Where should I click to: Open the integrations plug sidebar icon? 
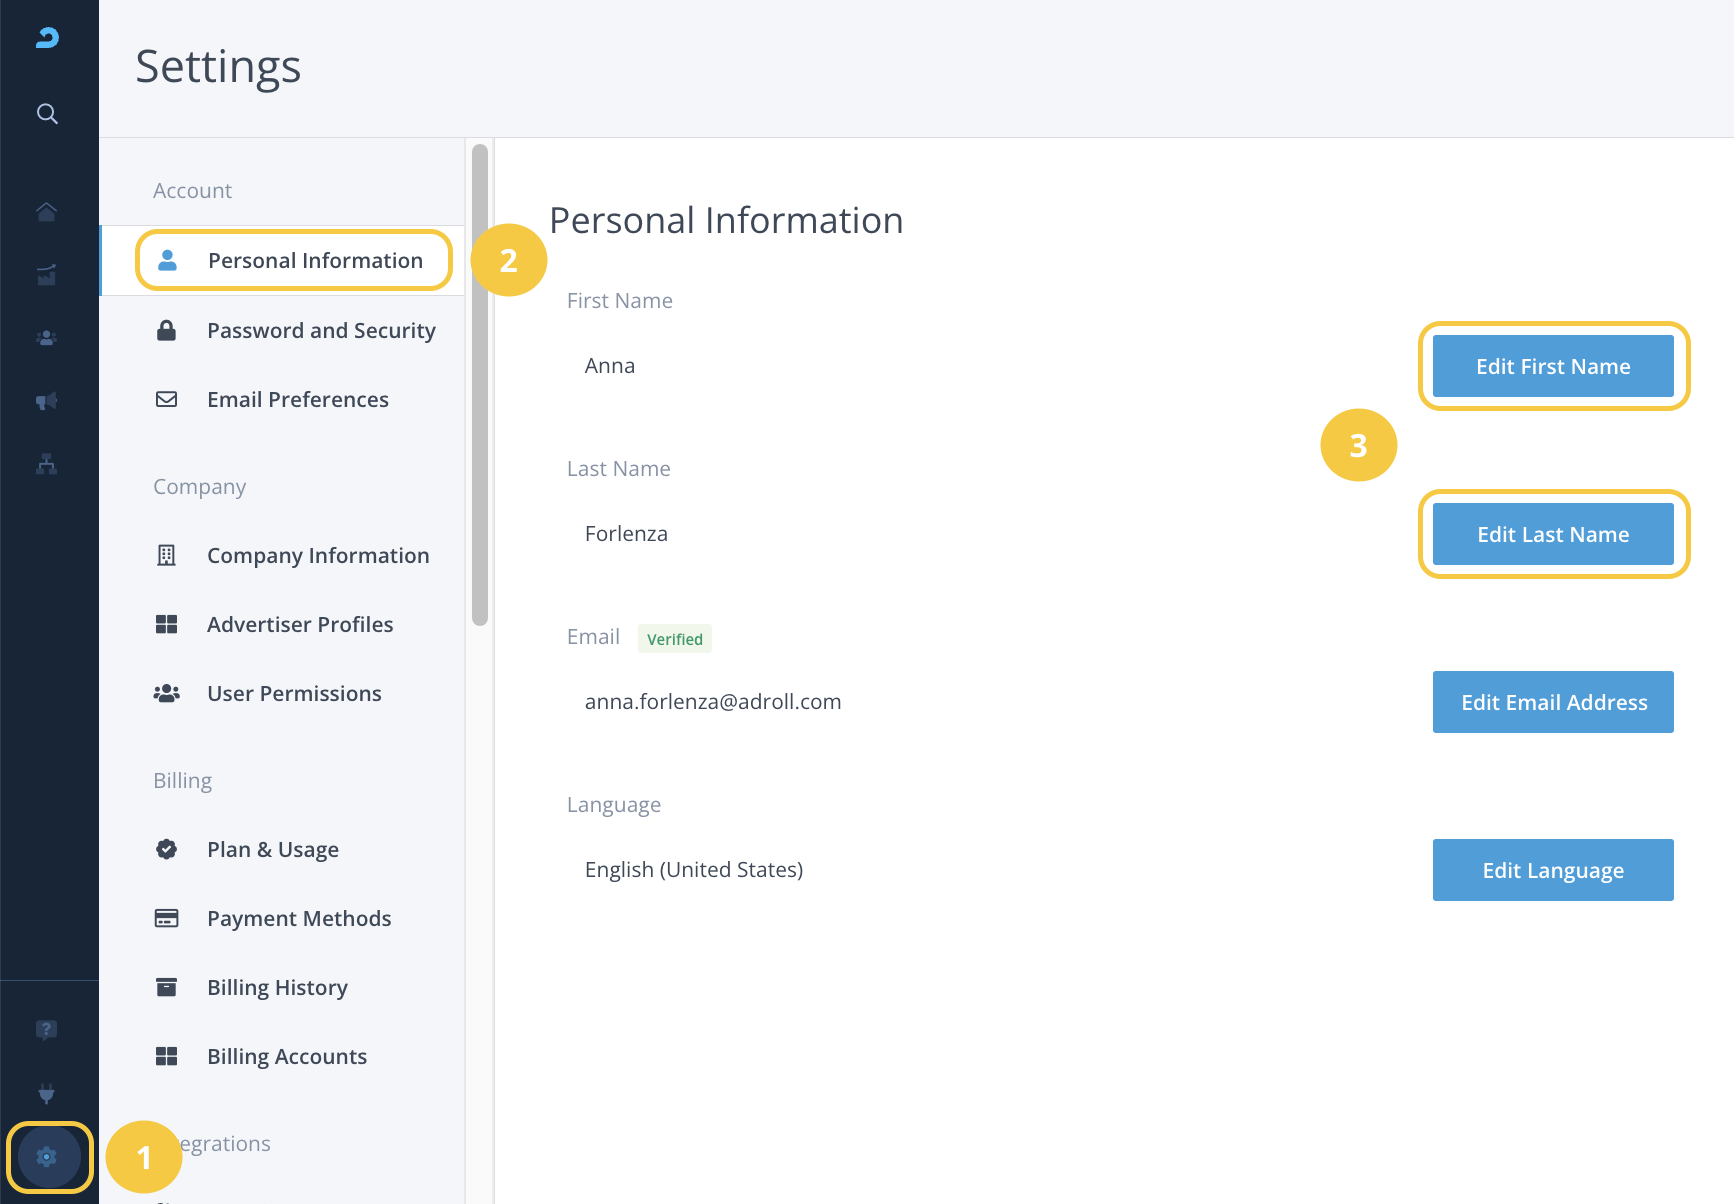pyautogui.click(x=47, y=1093)
